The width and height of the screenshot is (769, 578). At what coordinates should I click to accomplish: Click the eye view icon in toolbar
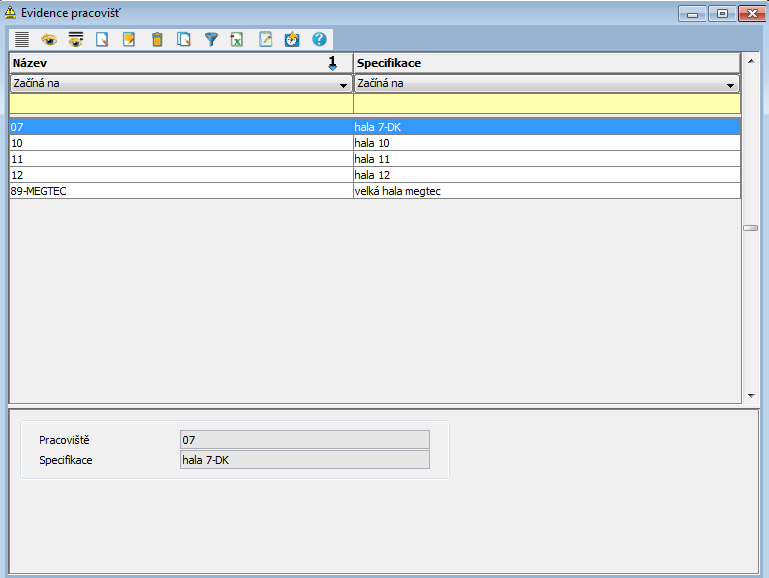click(48, 40)
